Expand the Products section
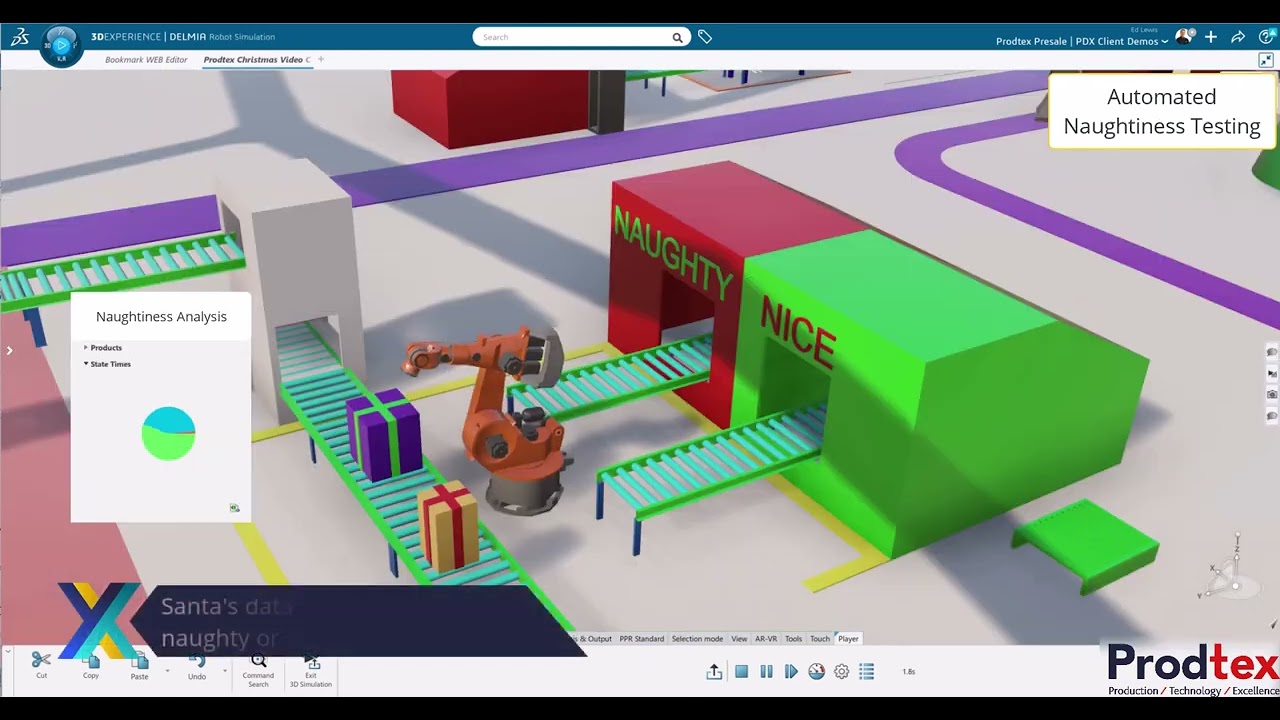Screen dimensions: 1280x720 pyautogui.click(x=103, y=348)
